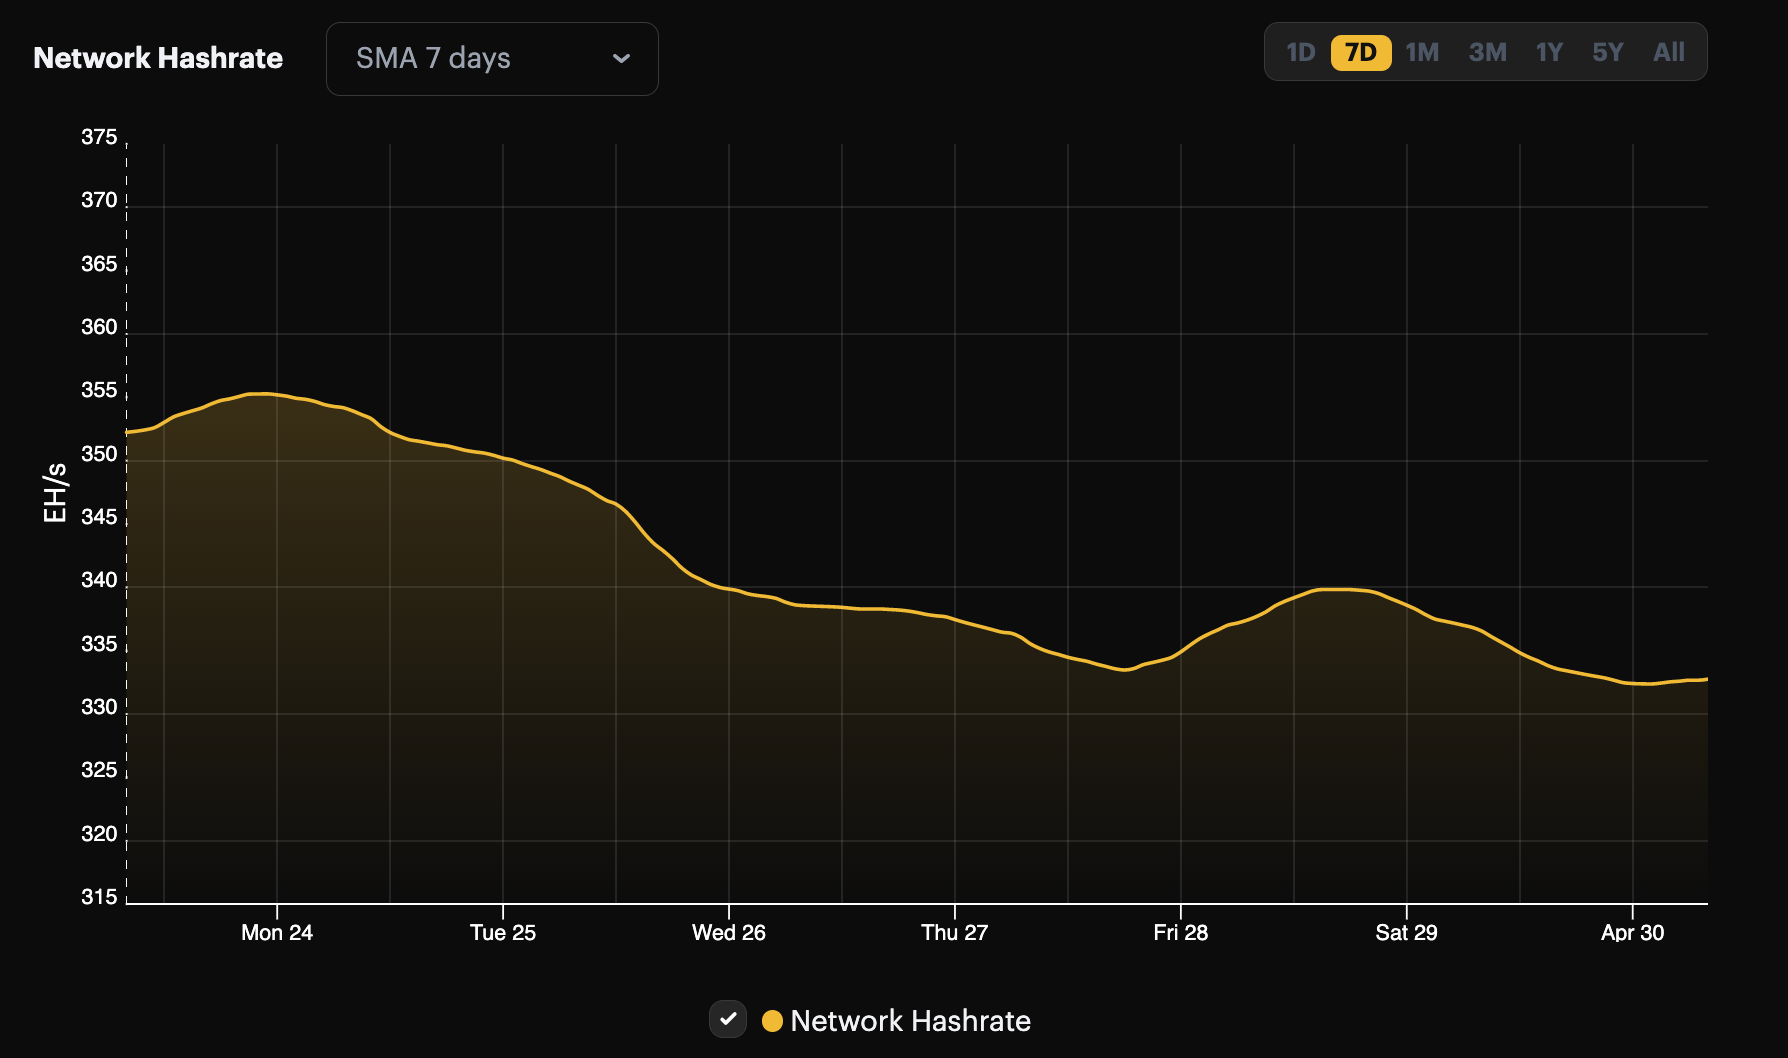This screenshot has height=1058, width=1788.
Task: Select the 1D time range
Action: (1302, 52)
